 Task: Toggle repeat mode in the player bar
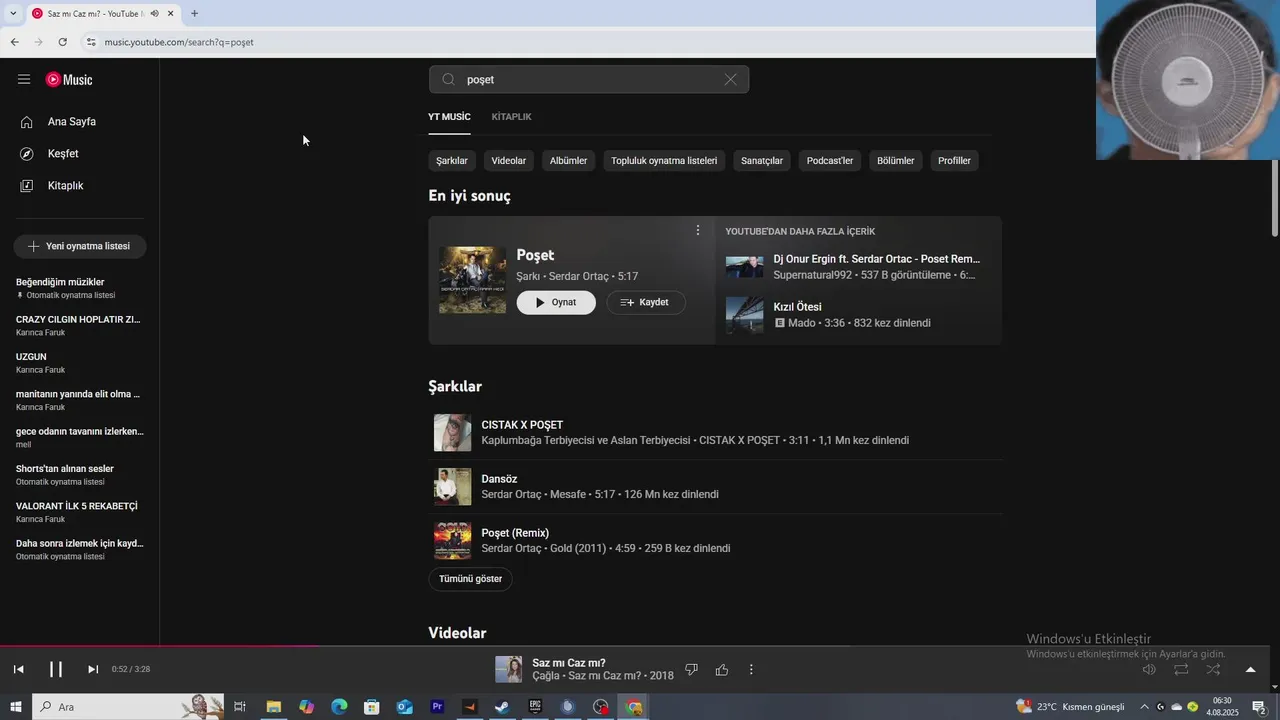click(x=1181, y=669)
